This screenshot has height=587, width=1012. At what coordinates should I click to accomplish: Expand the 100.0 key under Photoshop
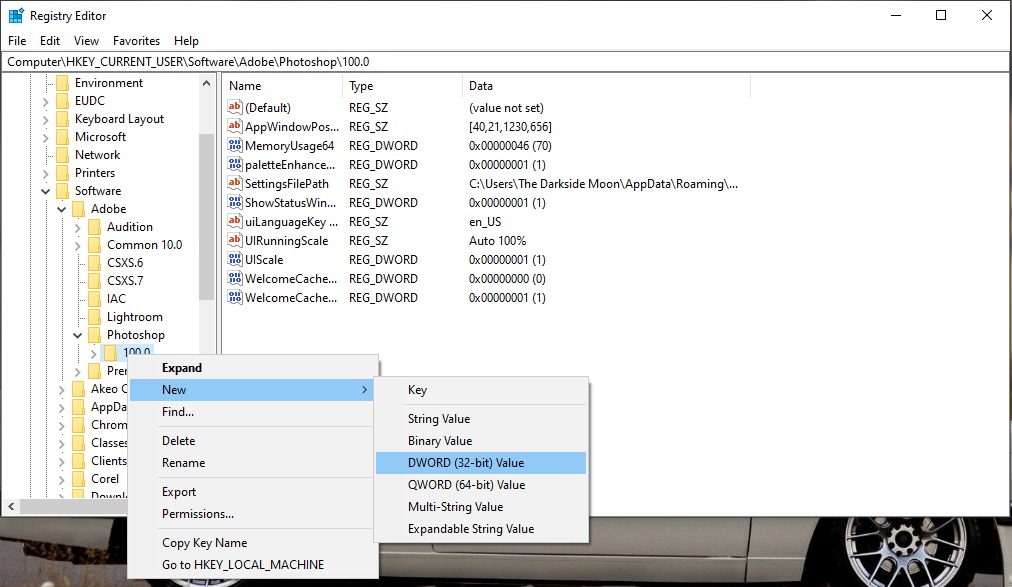(94, 353)
